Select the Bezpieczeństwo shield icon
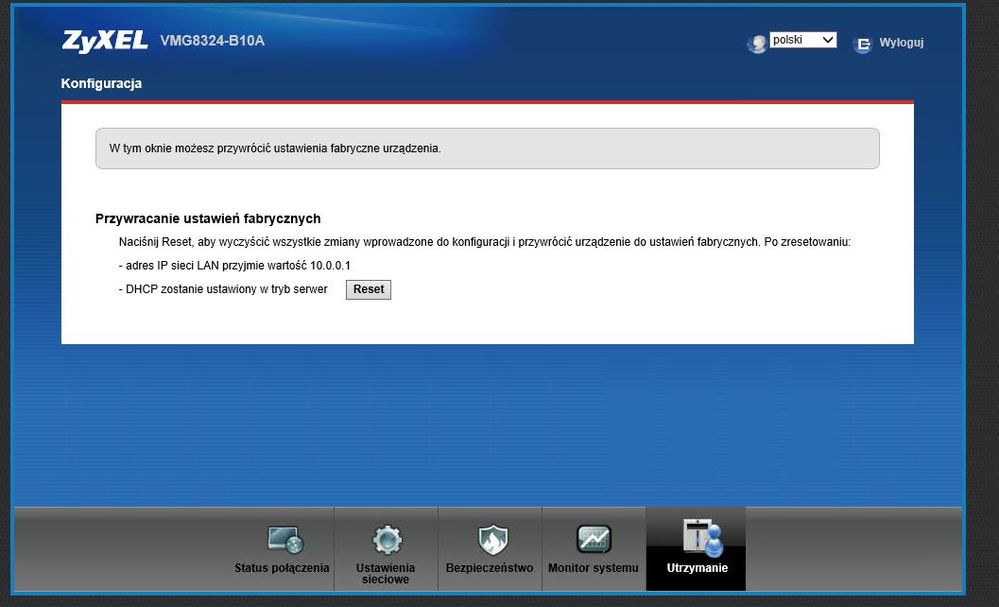The image size is (999, 607). coord(490,540)
